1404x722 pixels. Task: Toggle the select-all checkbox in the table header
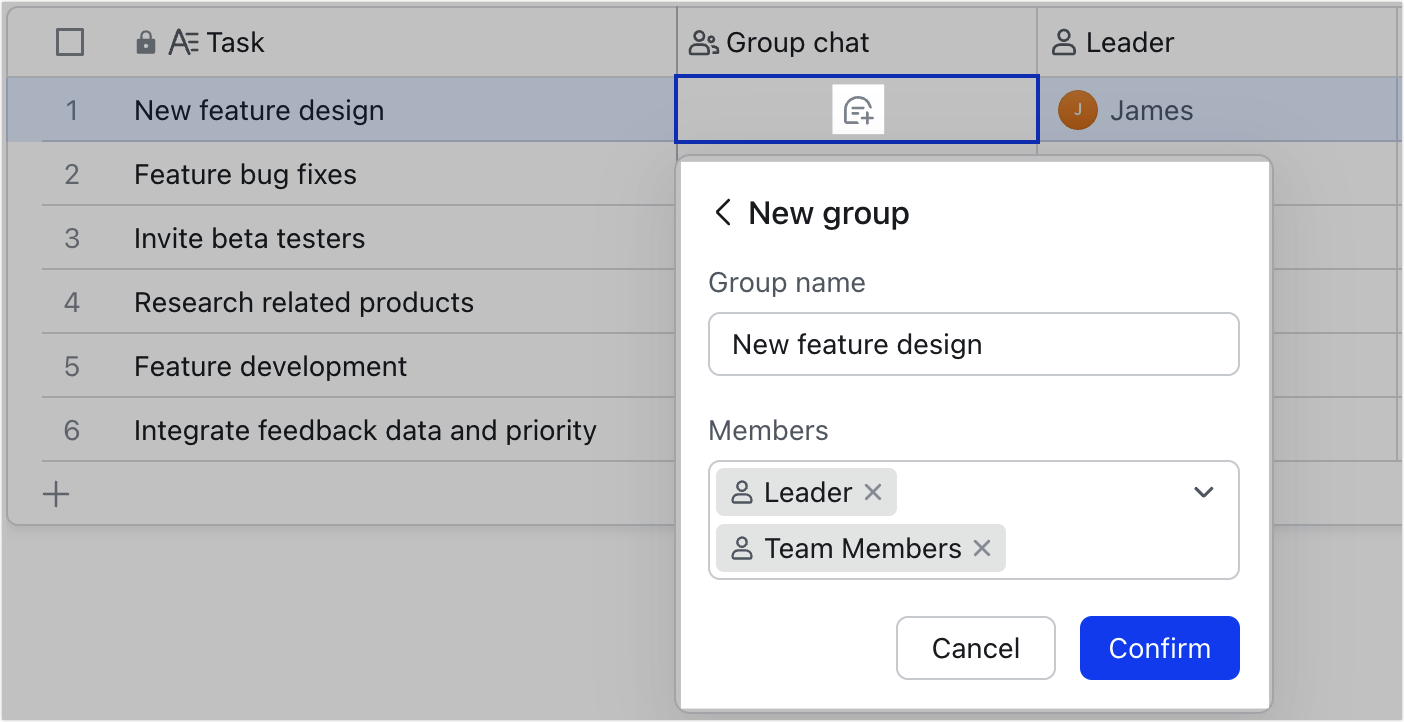69,42
